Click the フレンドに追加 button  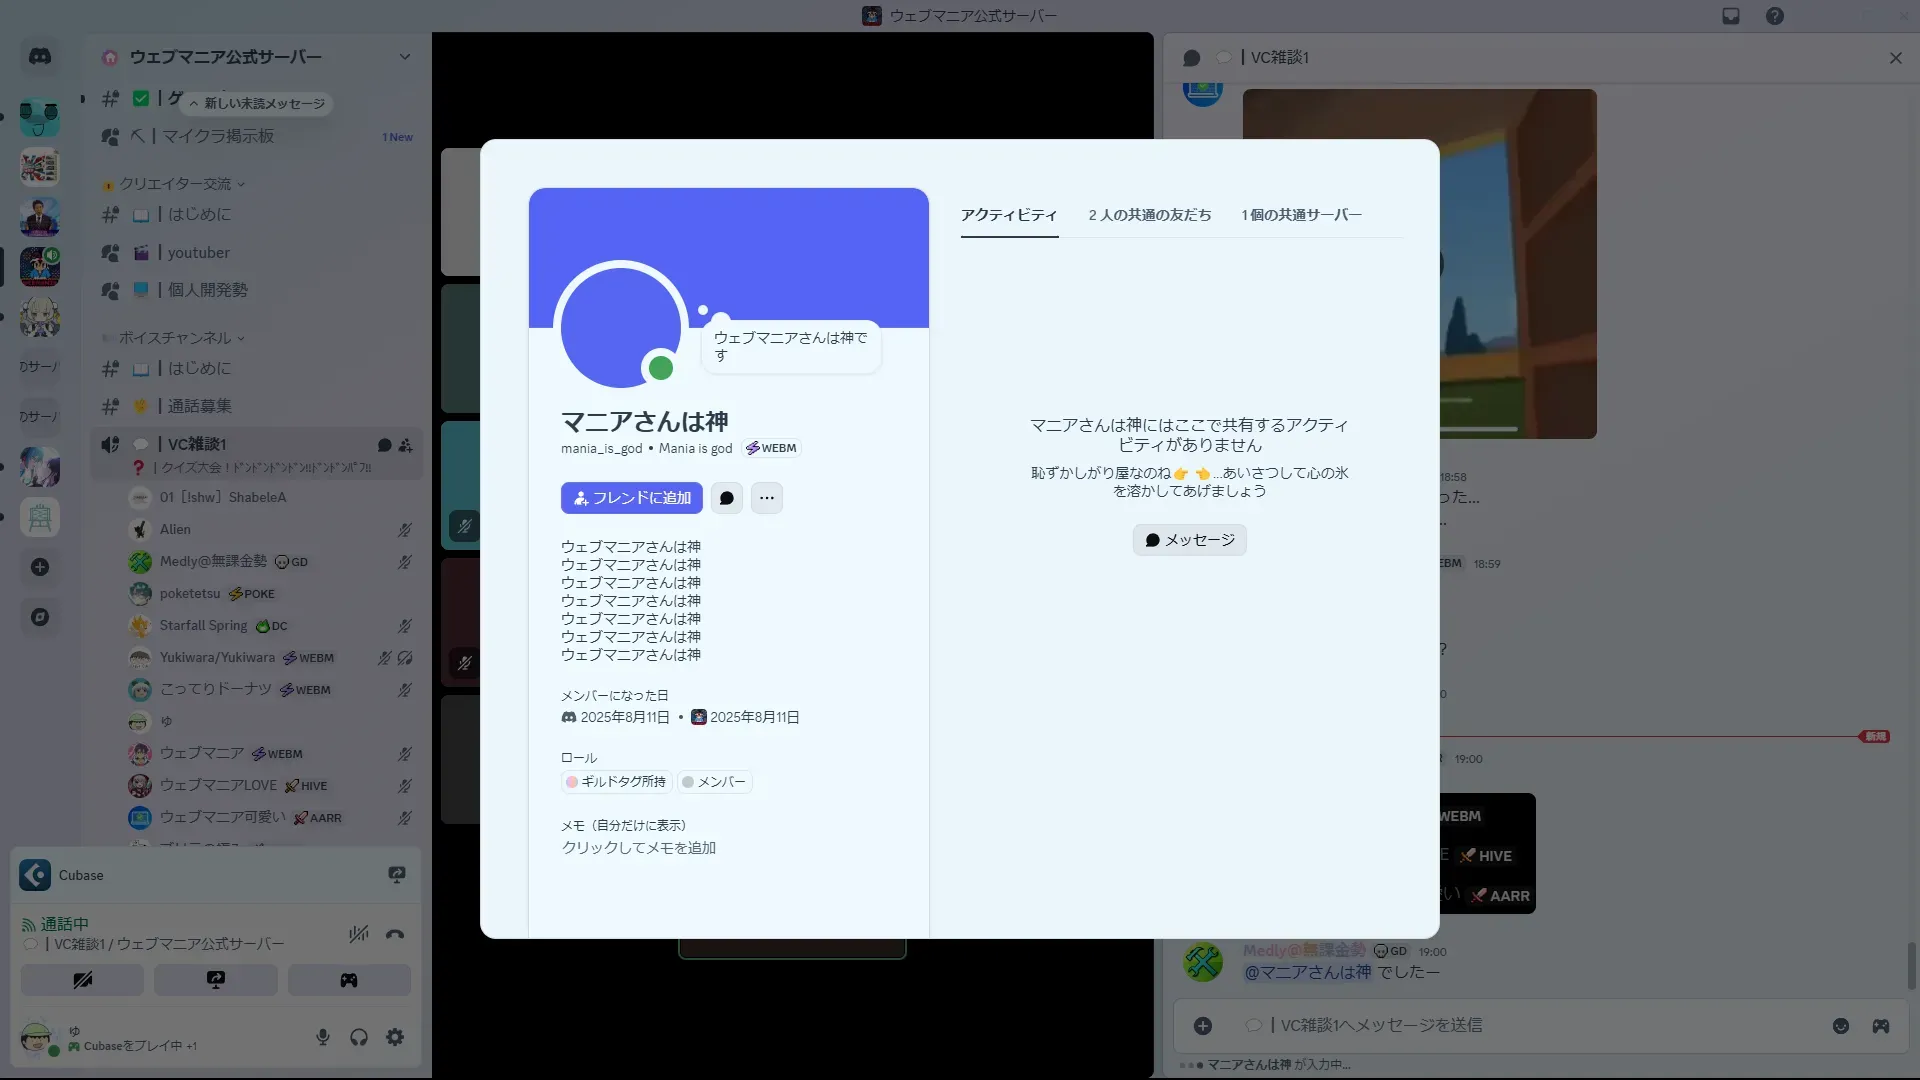tap(632, 498)
